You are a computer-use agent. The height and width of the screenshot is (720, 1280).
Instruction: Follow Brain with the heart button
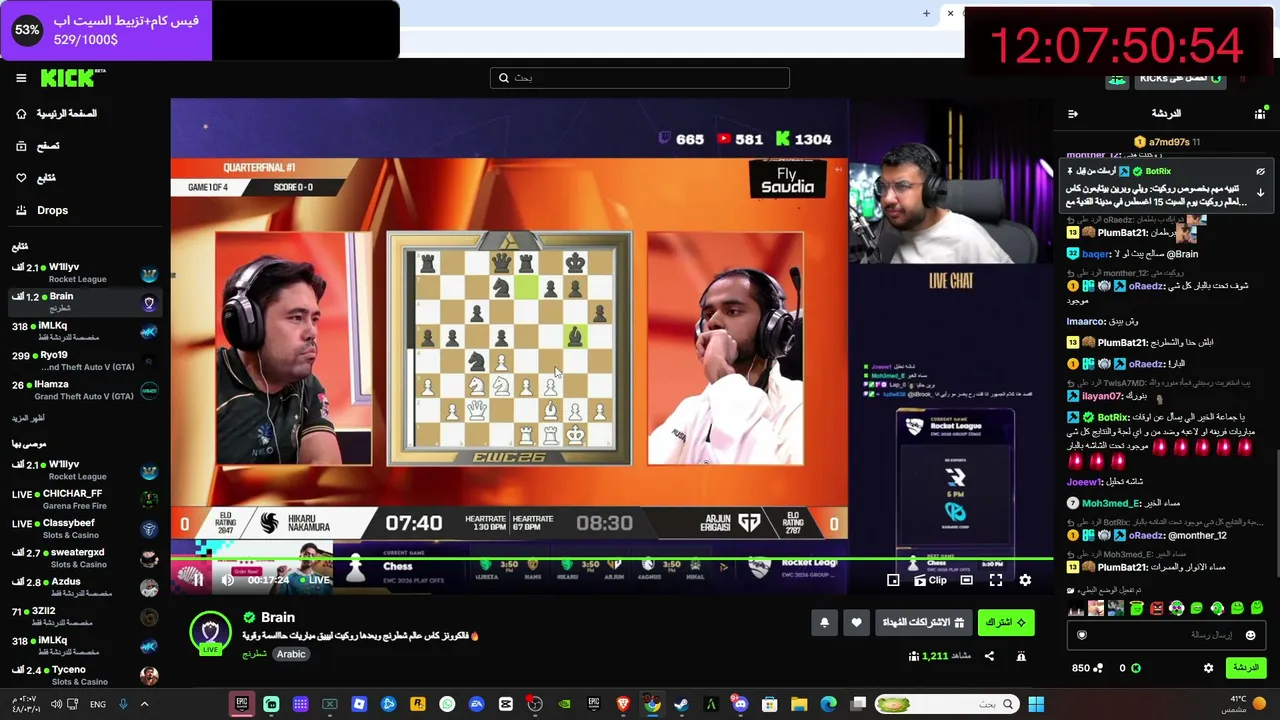(x=856, y=622)
